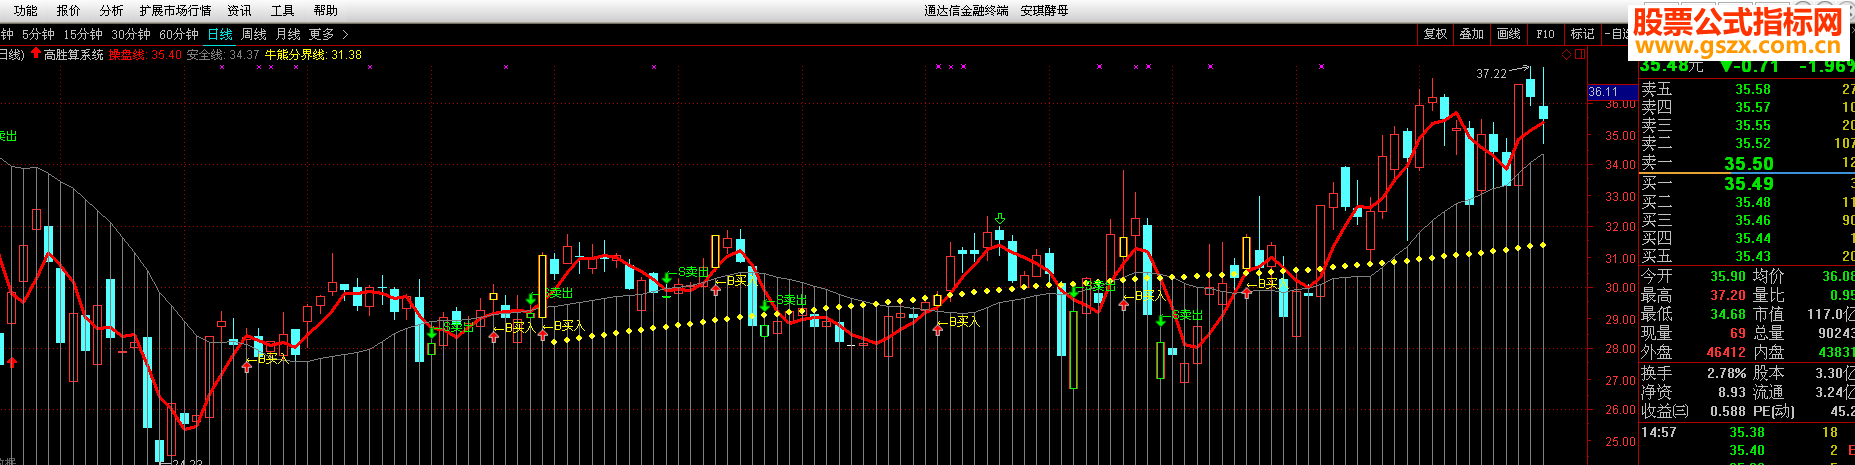1855x465 pixels.
Task: Open the 功能 menu
Action: click(x=25, y=10)
